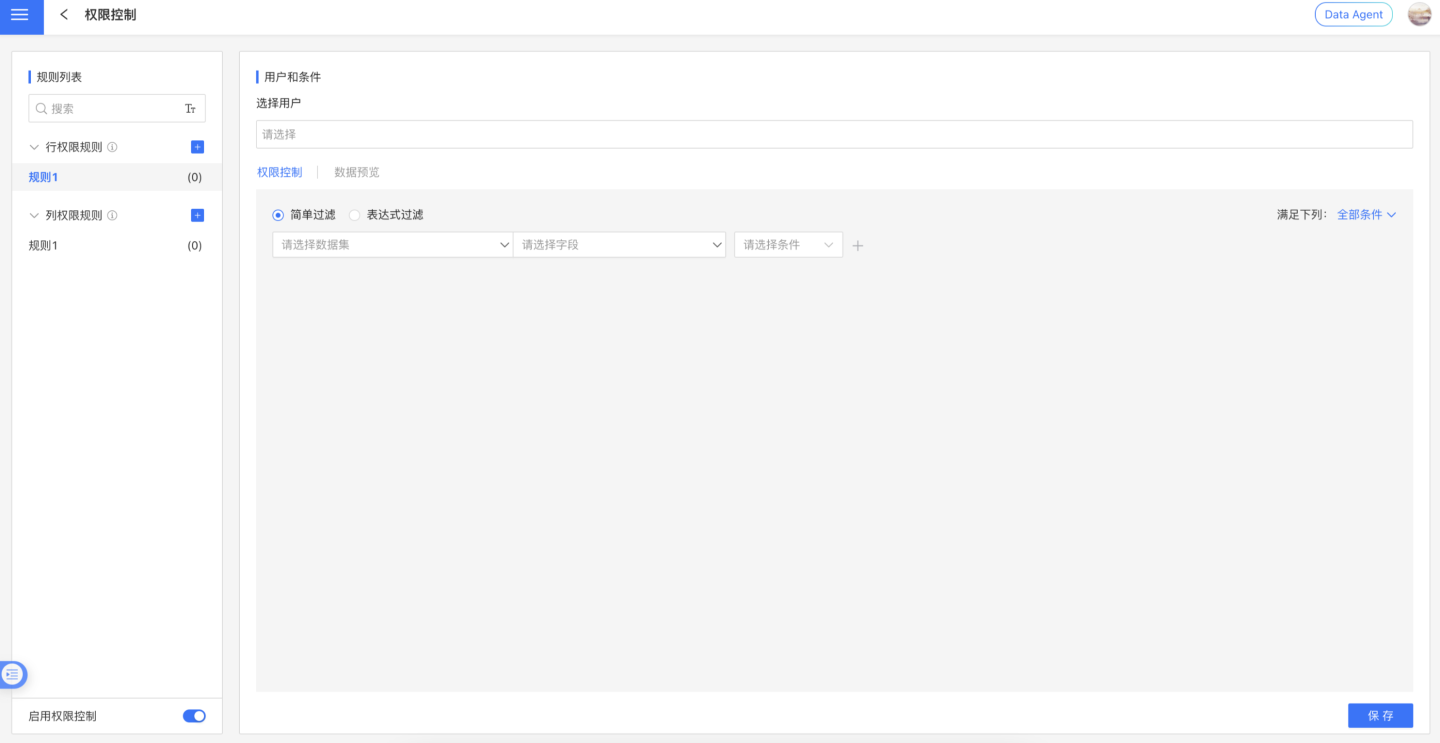Viewport: 1440px width, 743px height.
Task: Click the Tт case-sensitive icon in search box
Action: click(190, 109)
